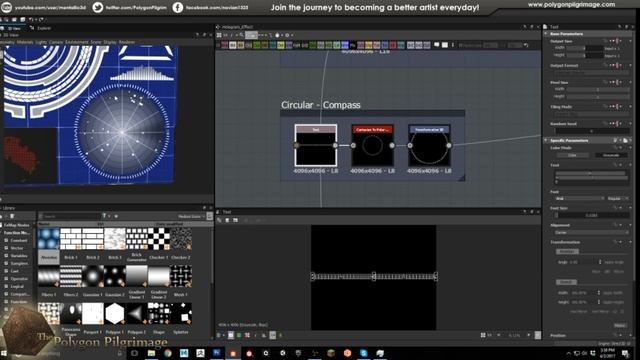Select Samplers category in Library tree
The height and width of the screenshot is (360, 640).
tap(19, 264)
